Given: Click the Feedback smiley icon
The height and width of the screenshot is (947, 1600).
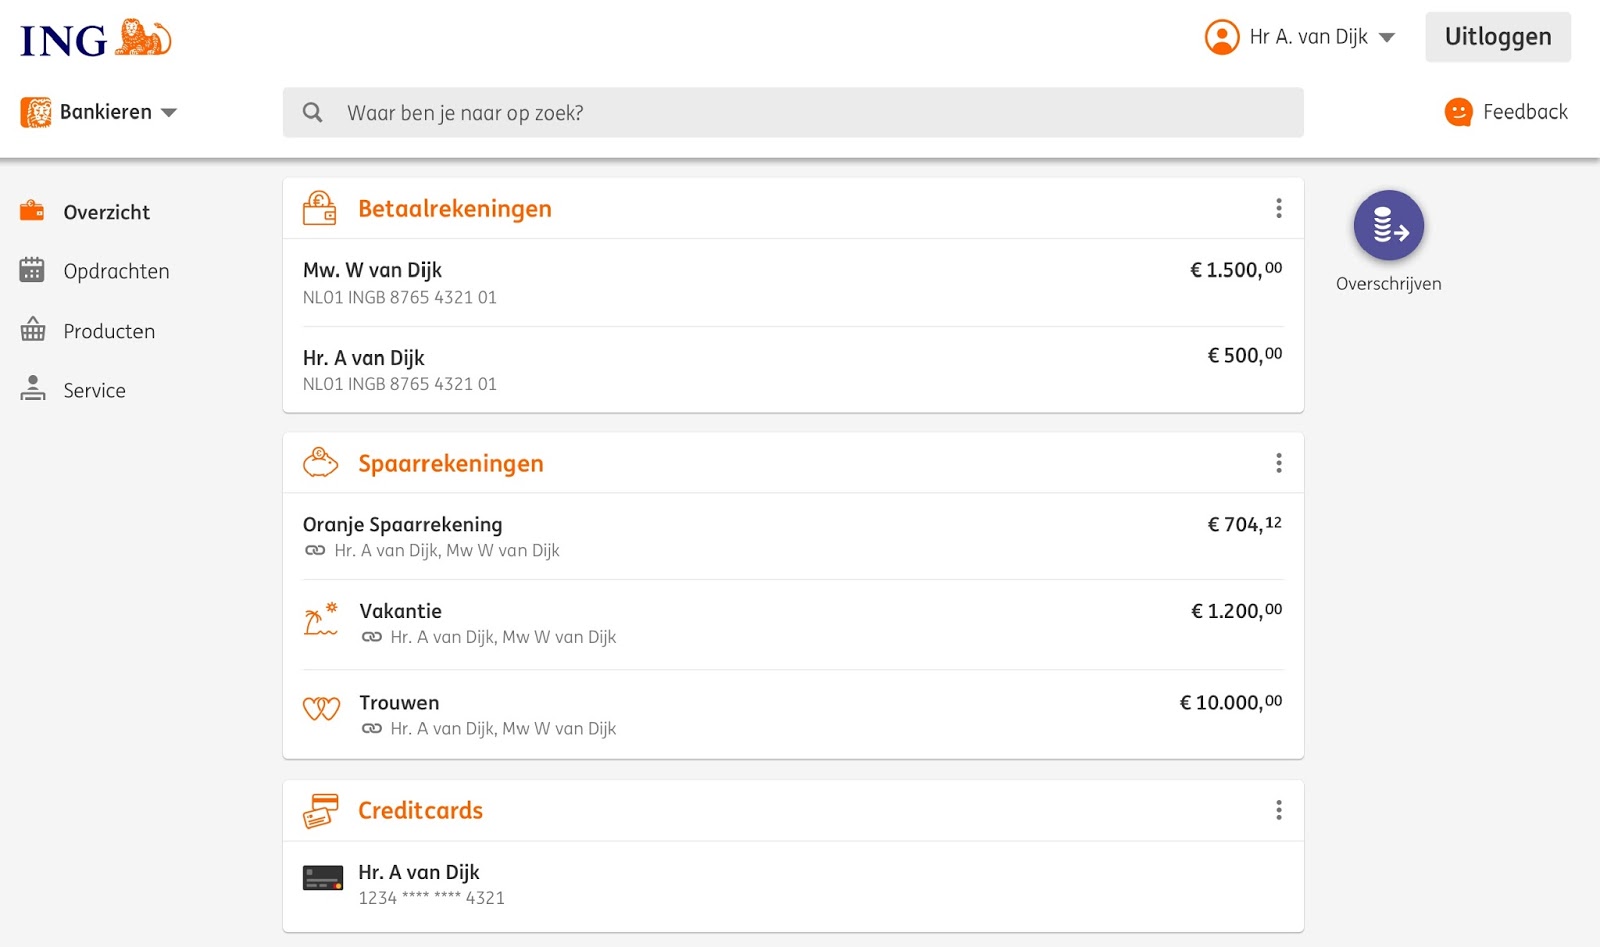Looking at the screenshot, I should [1458, 112].
